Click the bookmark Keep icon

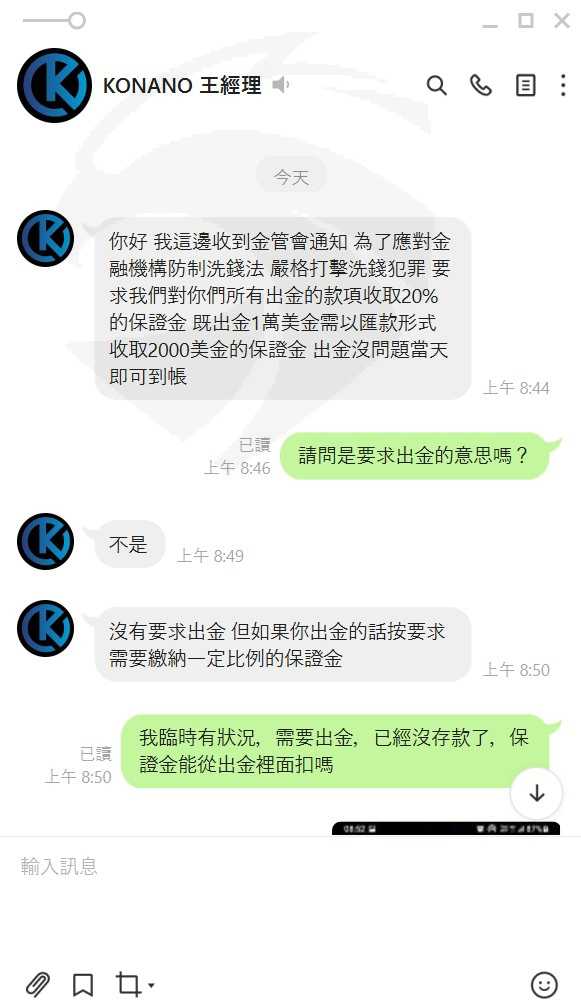[83, 985]
